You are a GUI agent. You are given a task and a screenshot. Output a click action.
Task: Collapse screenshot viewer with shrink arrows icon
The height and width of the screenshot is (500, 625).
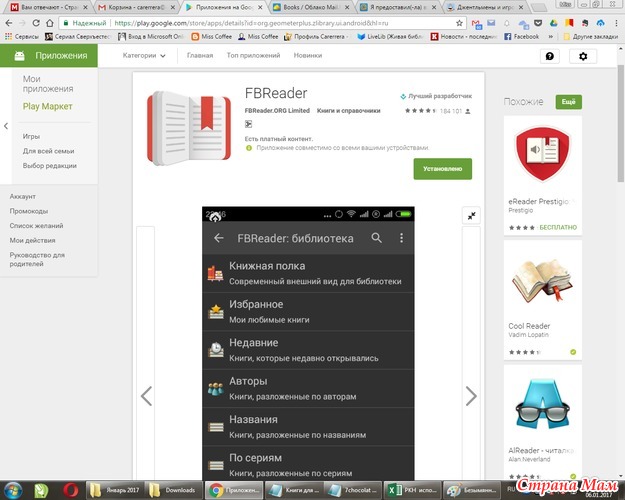471,216
